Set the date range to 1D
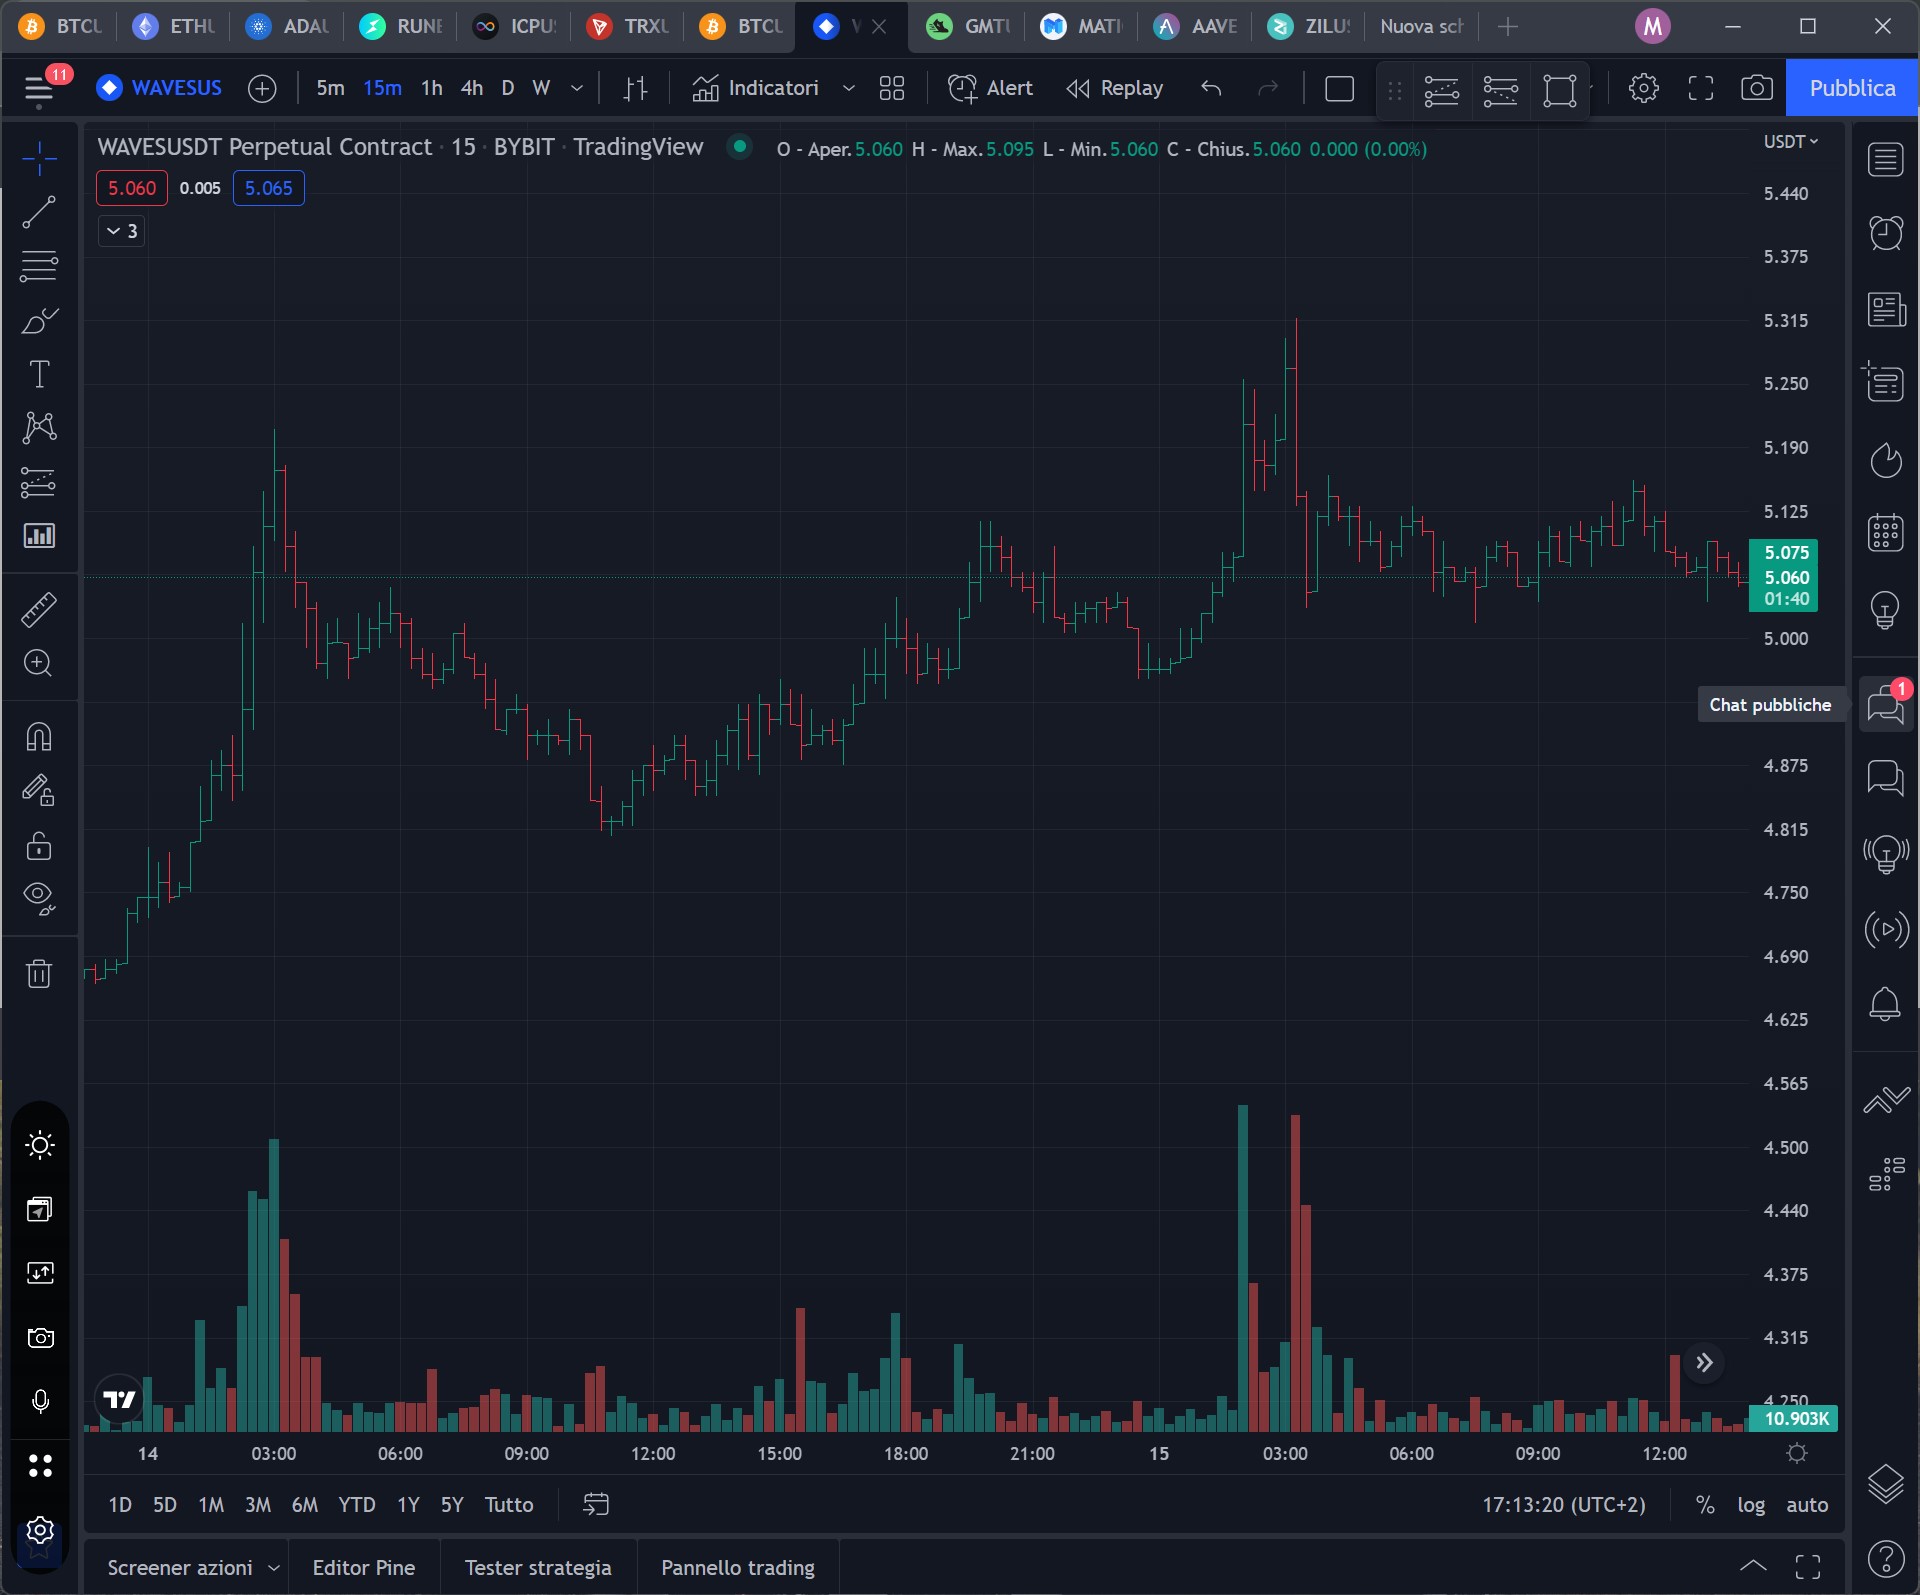This screenshot has height=1595, width=1920. pos(120,1505)
